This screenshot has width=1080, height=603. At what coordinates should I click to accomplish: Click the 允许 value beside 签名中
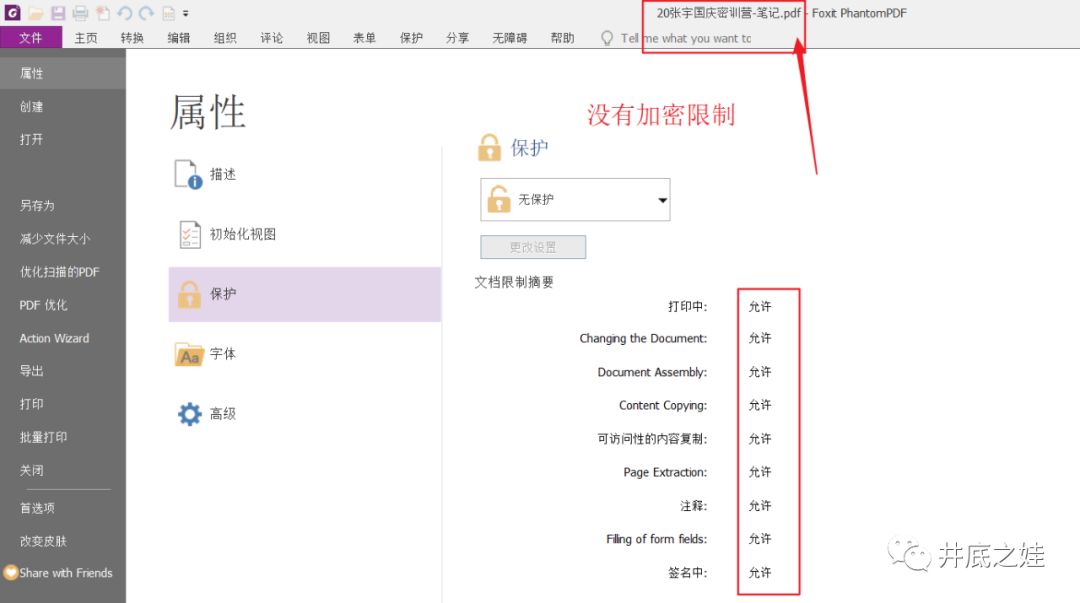[x=760, y=573]
